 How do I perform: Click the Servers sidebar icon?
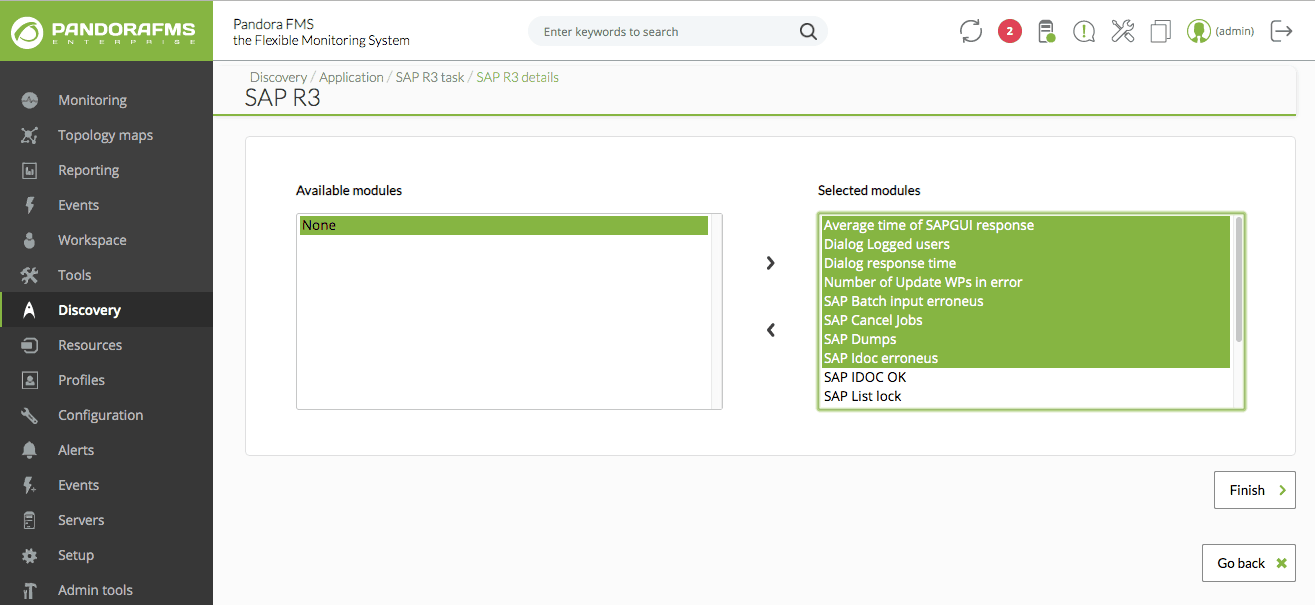point(30,520)
